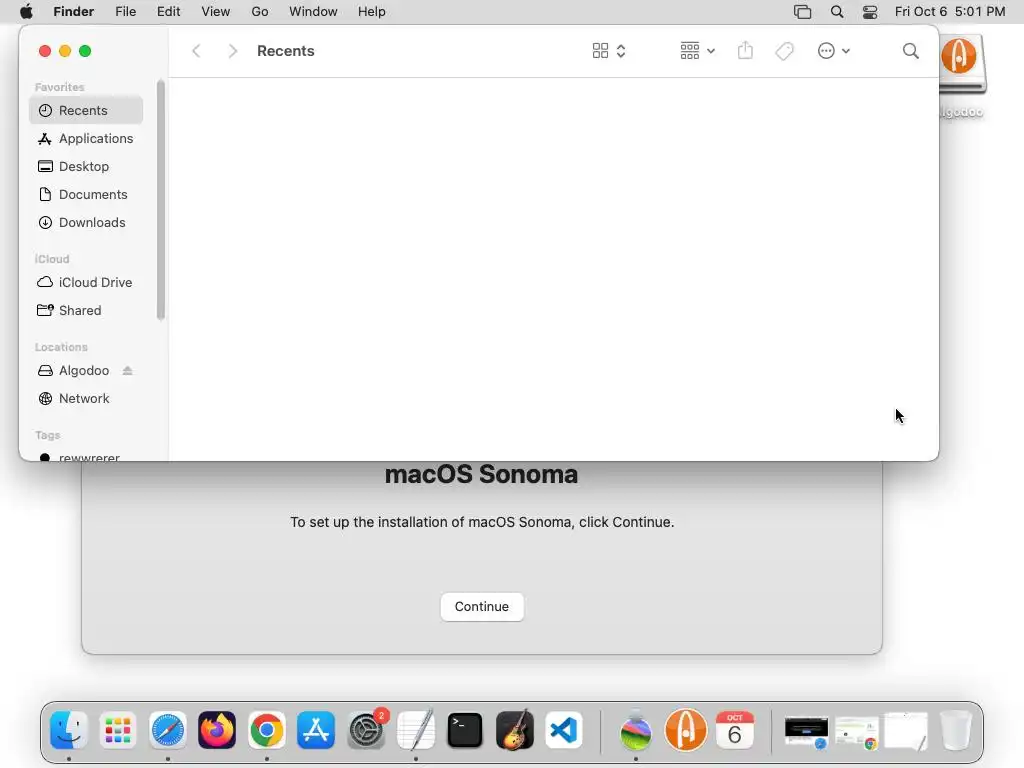Screen dimensions: 1024x768
Task: Open the Window menu
Action: coord(313,12)
